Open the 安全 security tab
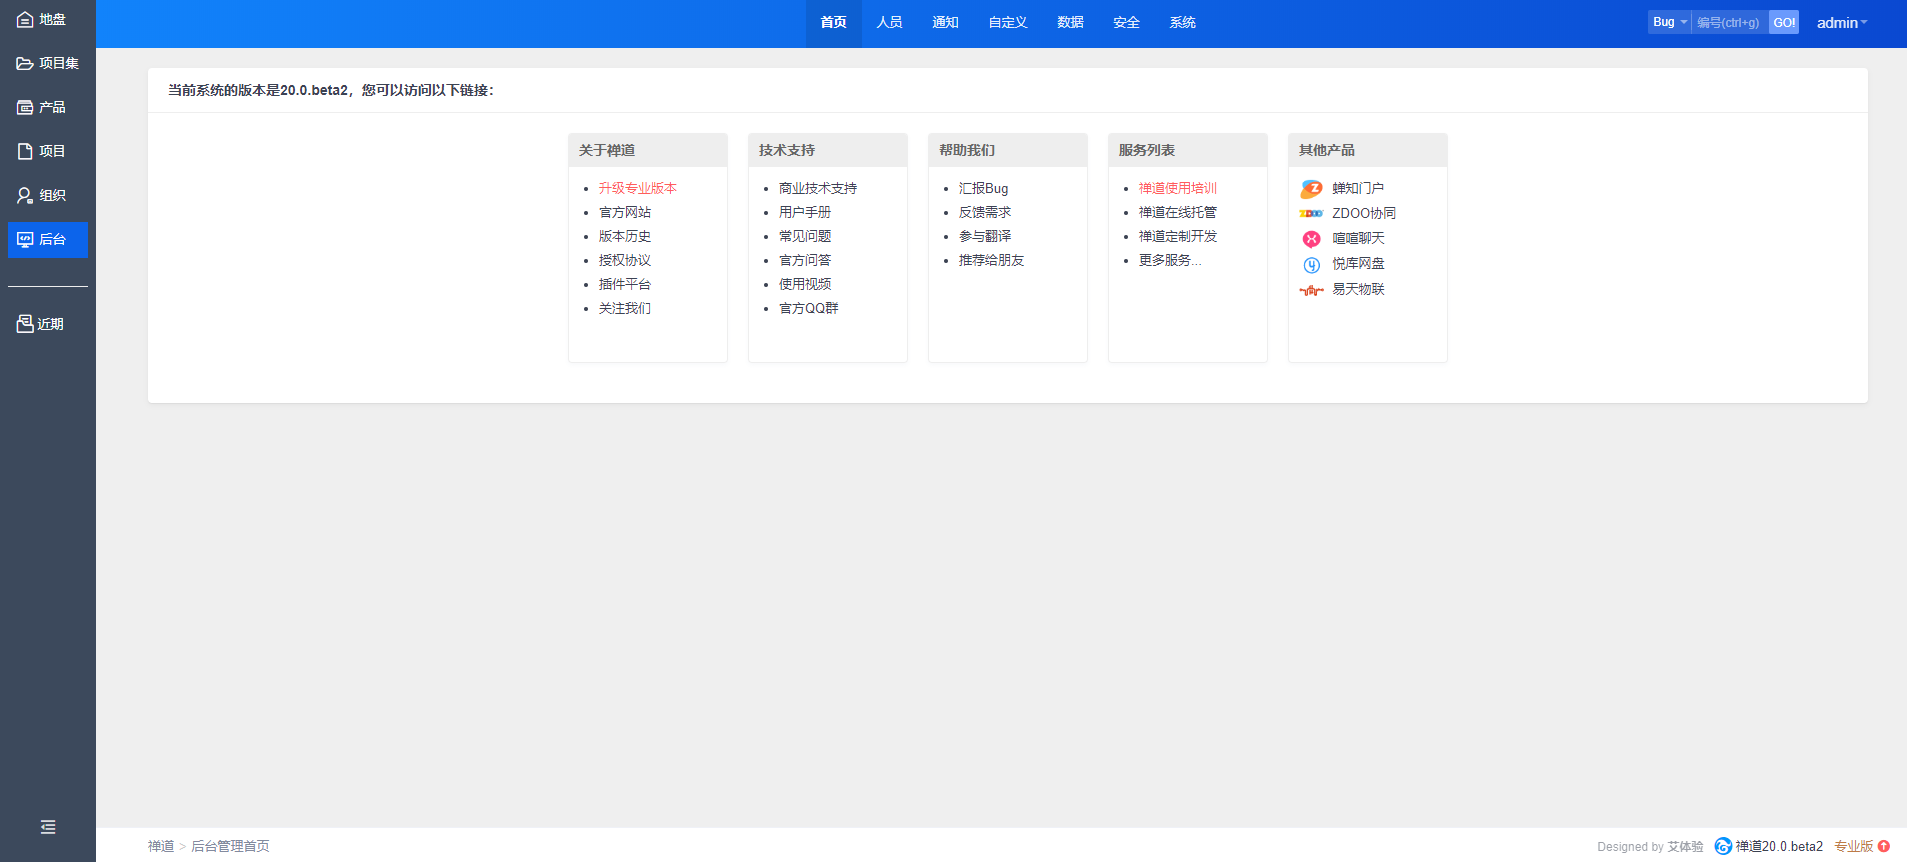 point(1126,23)
